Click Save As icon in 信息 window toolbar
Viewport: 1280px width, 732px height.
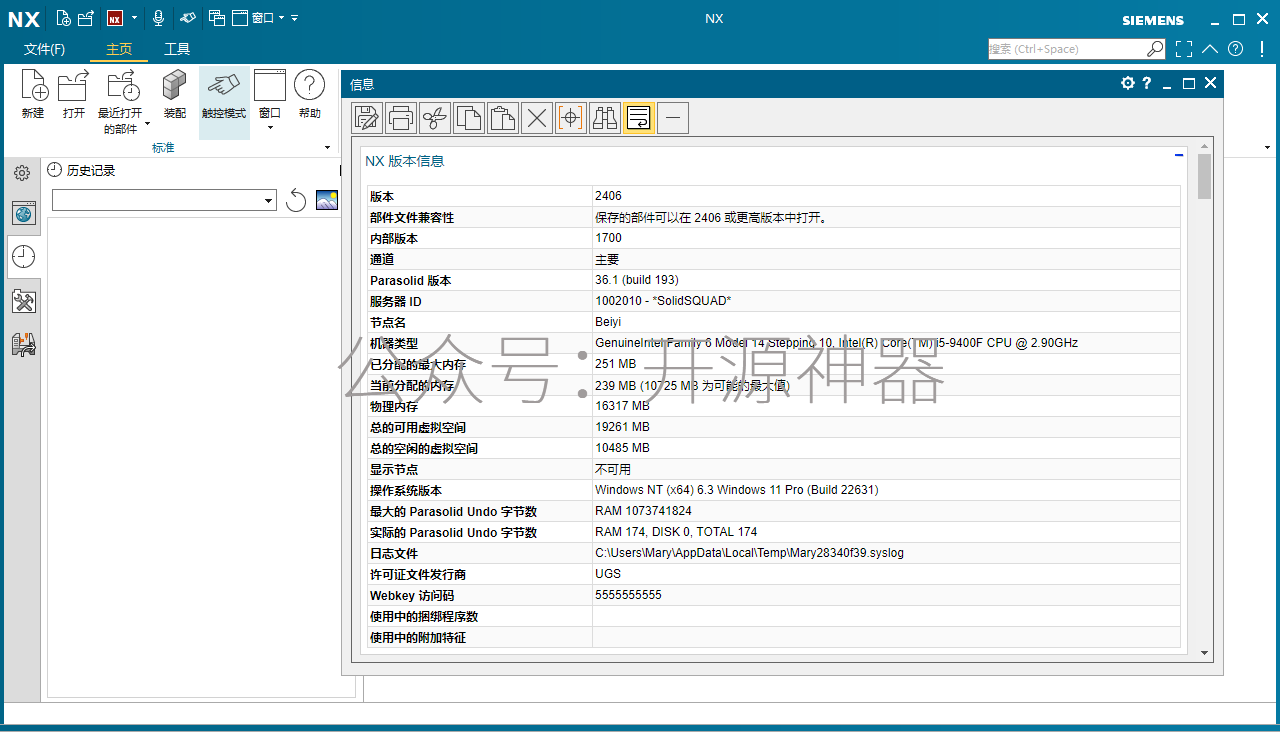click(367, 118)
